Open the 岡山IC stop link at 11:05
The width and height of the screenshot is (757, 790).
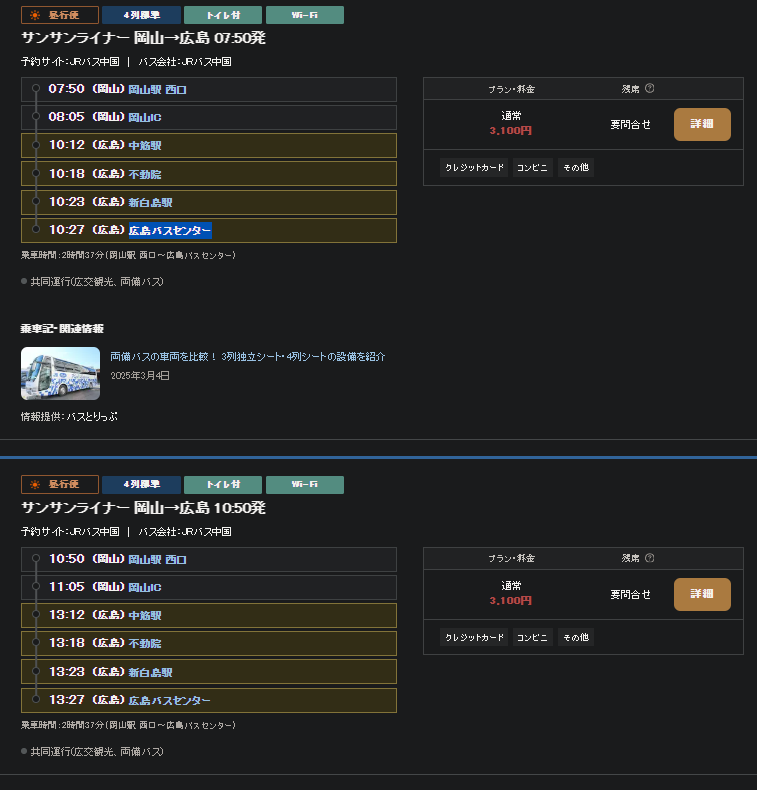coord(145,588)
